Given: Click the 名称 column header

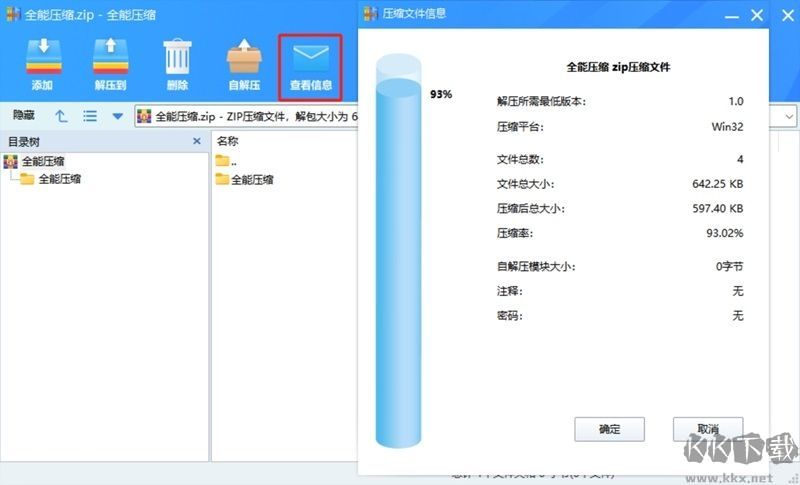Looking at the screenshot, I should tap(228, 141).
